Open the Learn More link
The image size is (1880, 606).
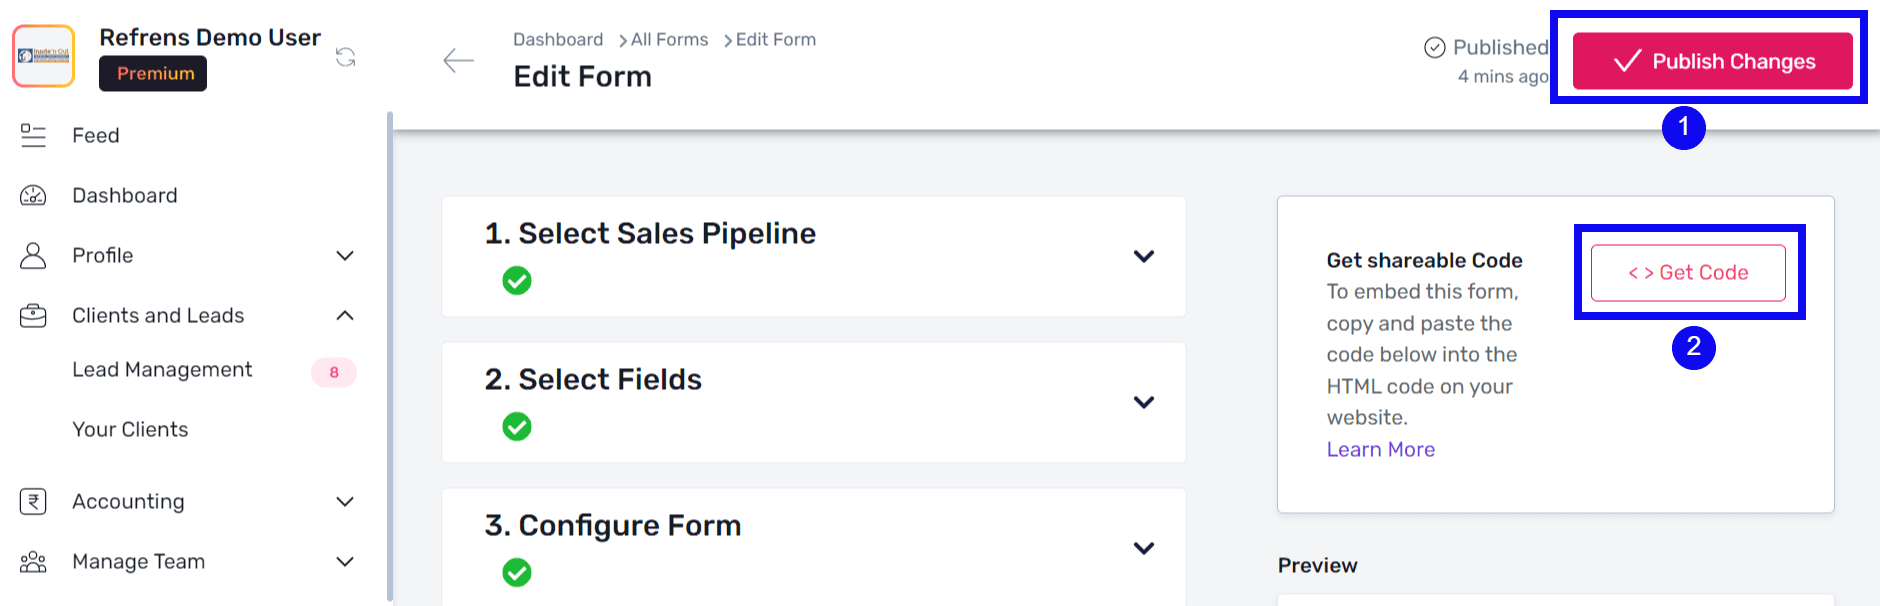tap(1380, 449)
